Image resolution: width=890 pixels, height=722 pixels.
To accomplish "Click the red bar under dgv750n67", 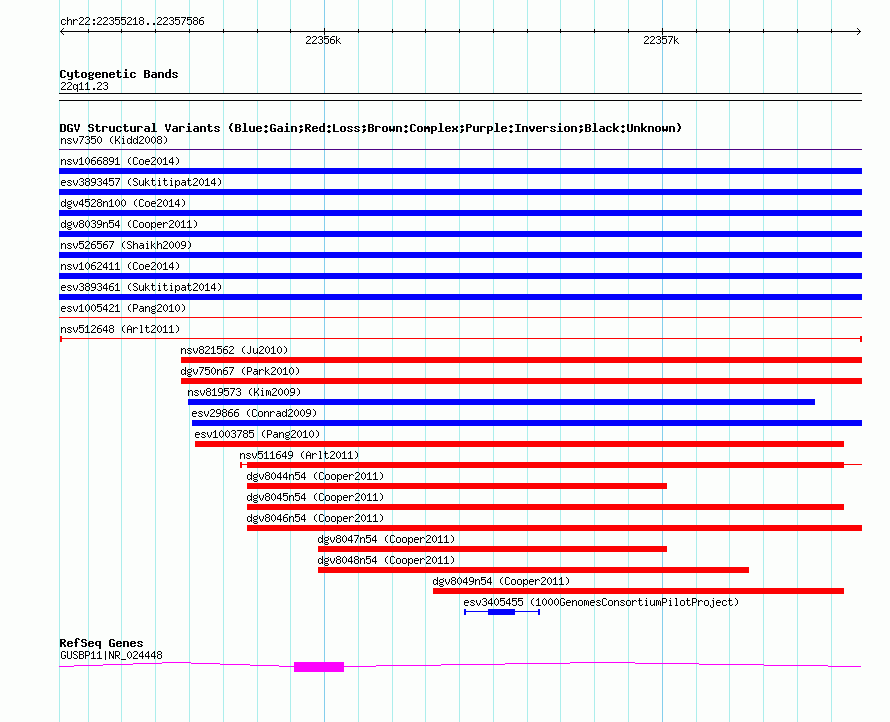I will 521,381.
